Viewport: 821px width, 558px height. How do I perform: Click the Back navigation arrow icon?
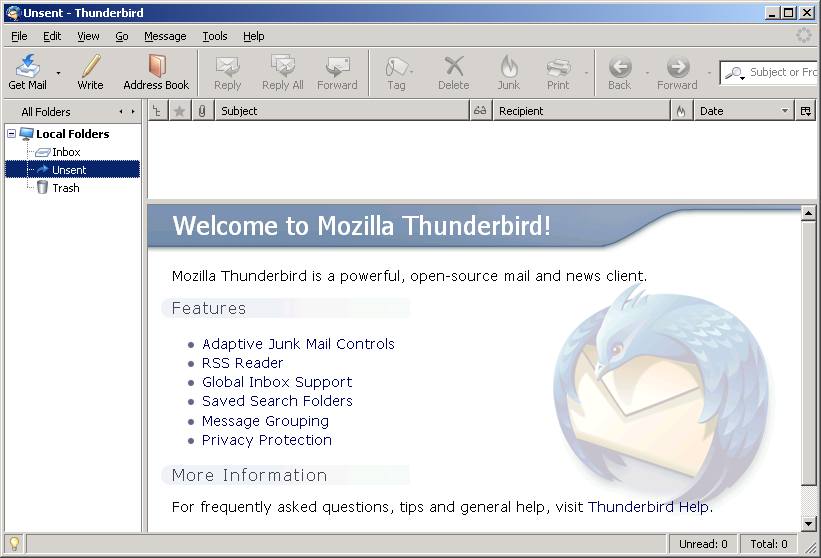620,66
